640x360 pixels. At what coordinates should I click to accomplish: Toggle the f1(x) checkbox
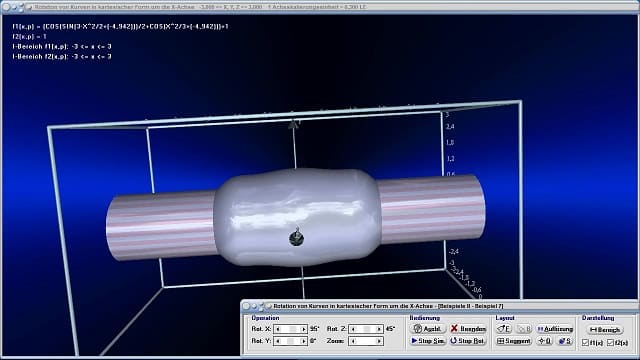[585, 343]
